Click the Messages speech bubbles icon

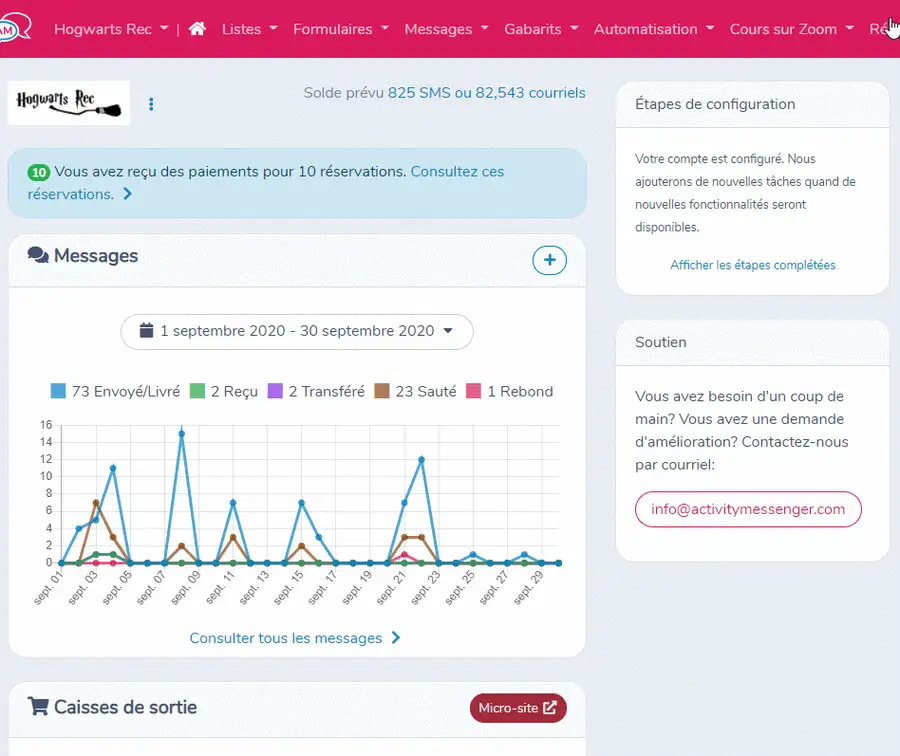[x=38, y=255]
